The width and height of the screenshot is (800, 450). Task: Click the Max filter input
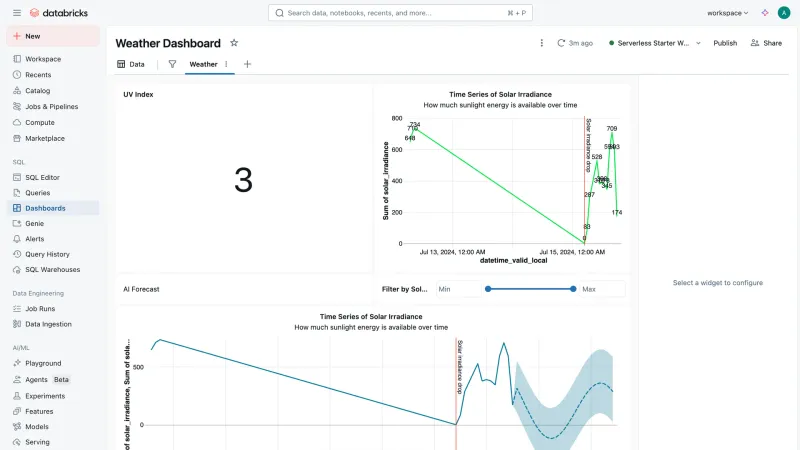[602, 289]
